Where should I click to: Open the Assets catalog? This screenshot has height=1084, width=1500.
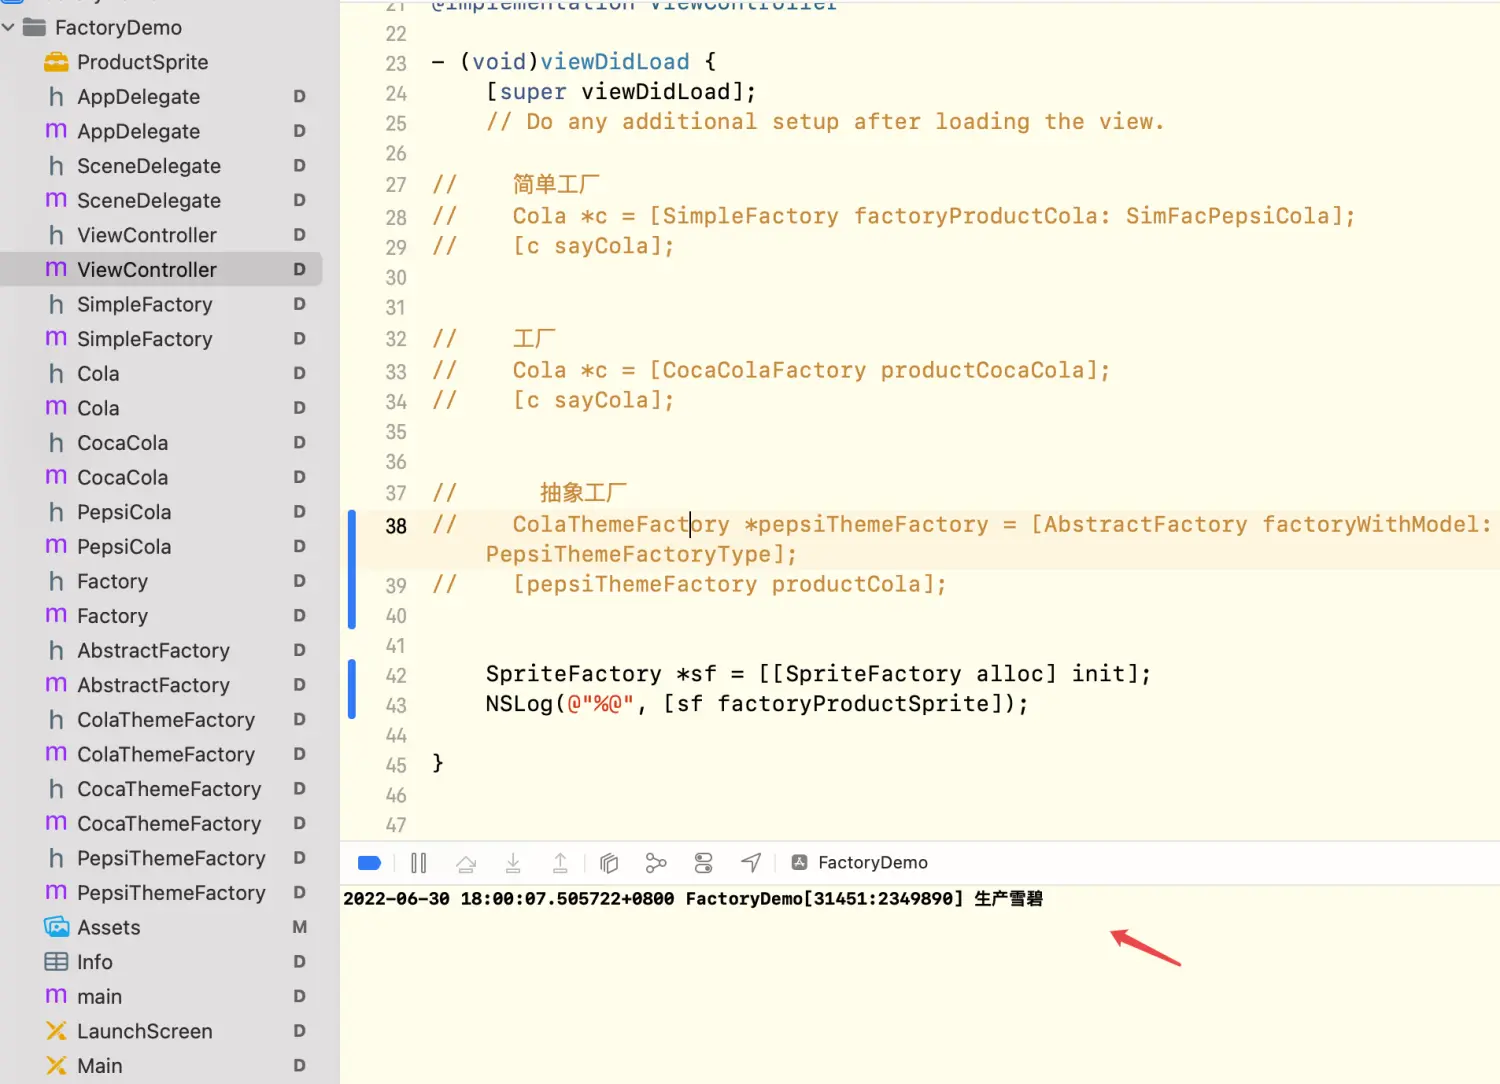tap(108, 928)
